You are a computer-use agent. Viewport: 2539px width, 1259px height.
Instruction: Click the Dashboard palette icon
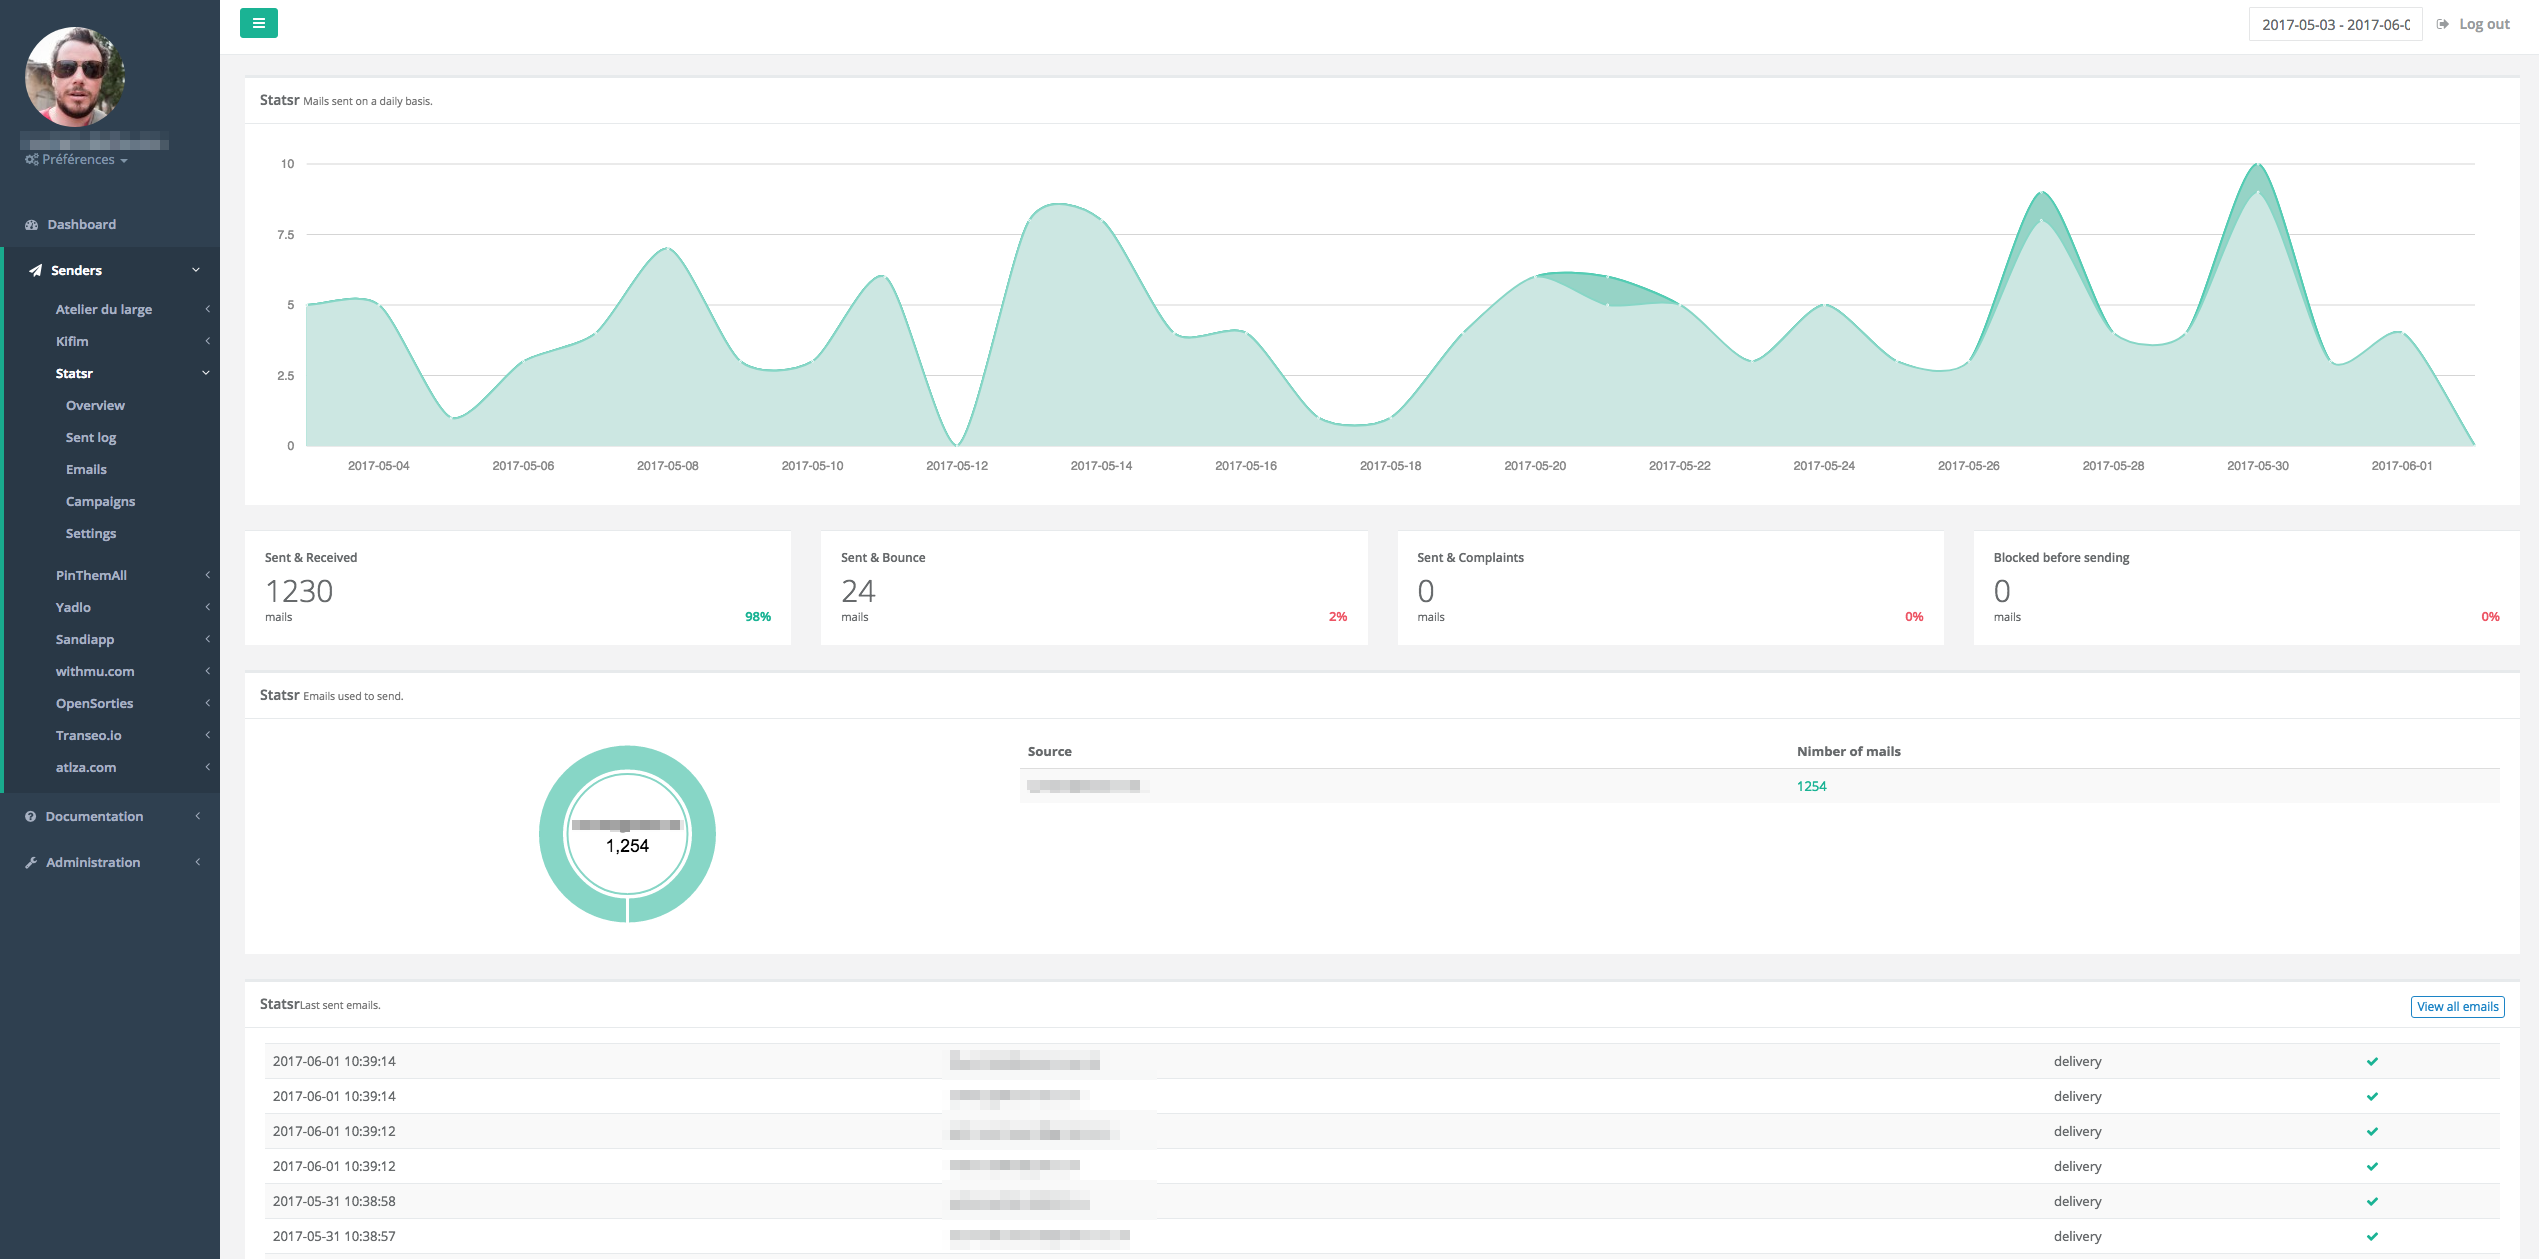pyautogui.click(x=32, y=225)
